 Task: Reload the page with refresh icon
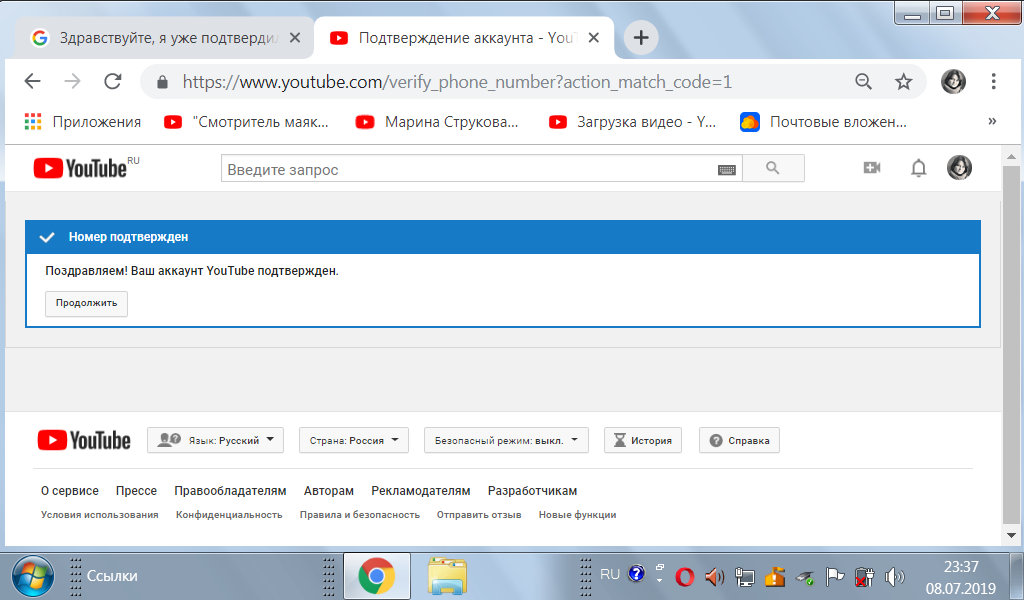113,81
